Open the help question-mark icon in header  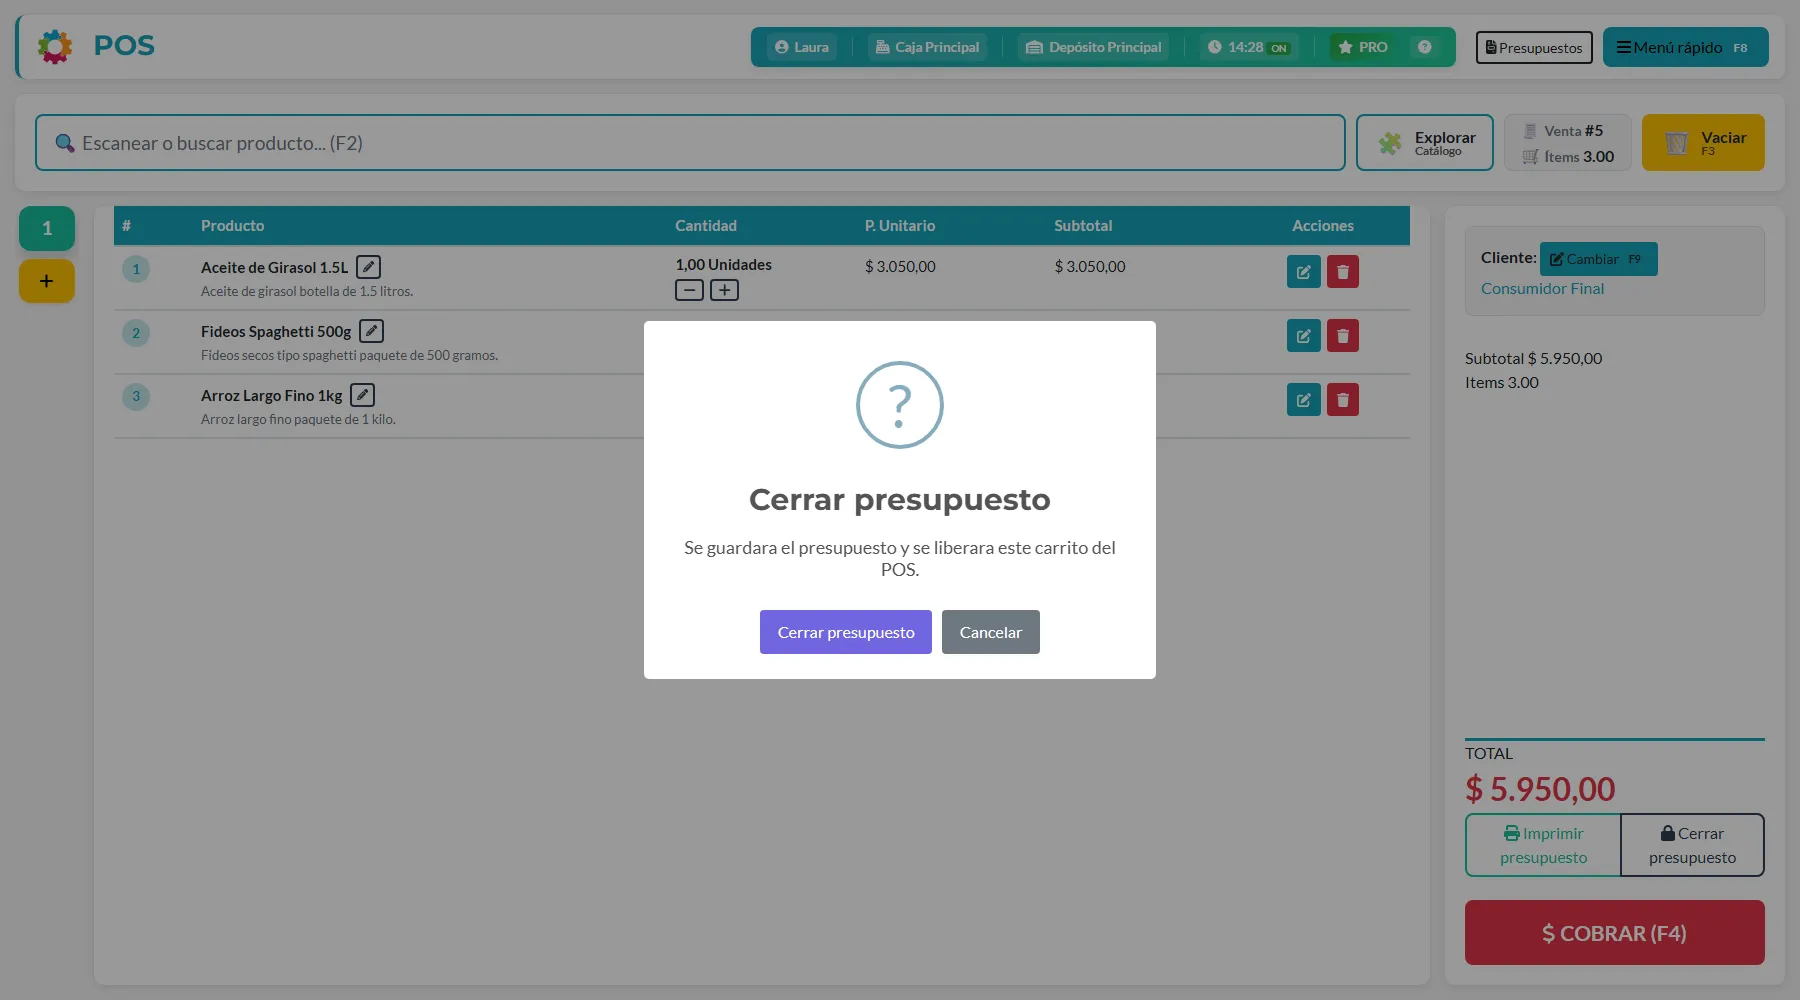(x=1425, y=47)
